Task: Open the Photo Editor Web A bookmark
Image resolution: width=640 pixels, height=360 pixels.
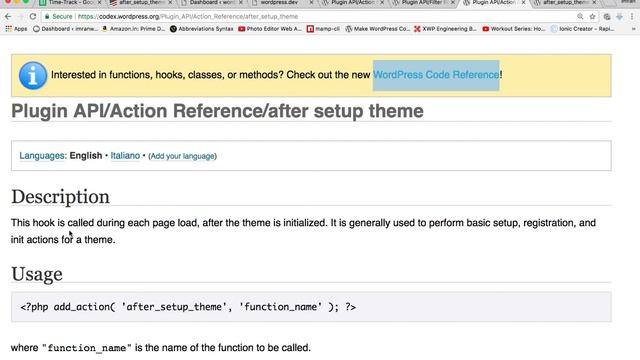Action: (270, 29)
